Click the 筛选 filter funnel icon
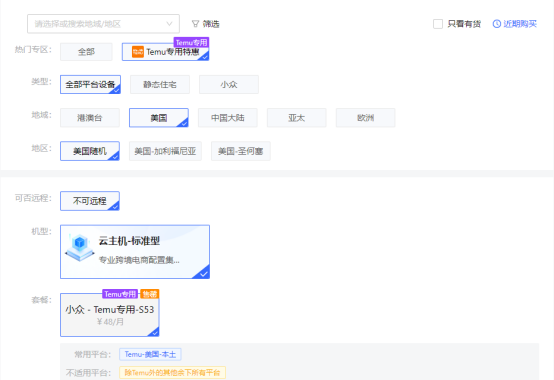 [x=195, y=24]
